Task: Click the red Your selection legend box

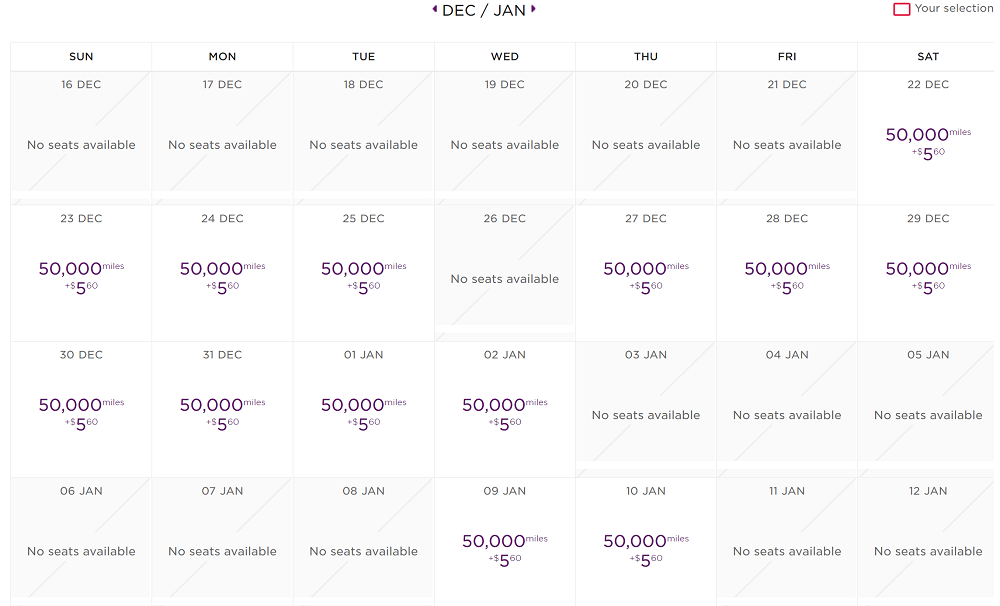Action: point(901,9)
